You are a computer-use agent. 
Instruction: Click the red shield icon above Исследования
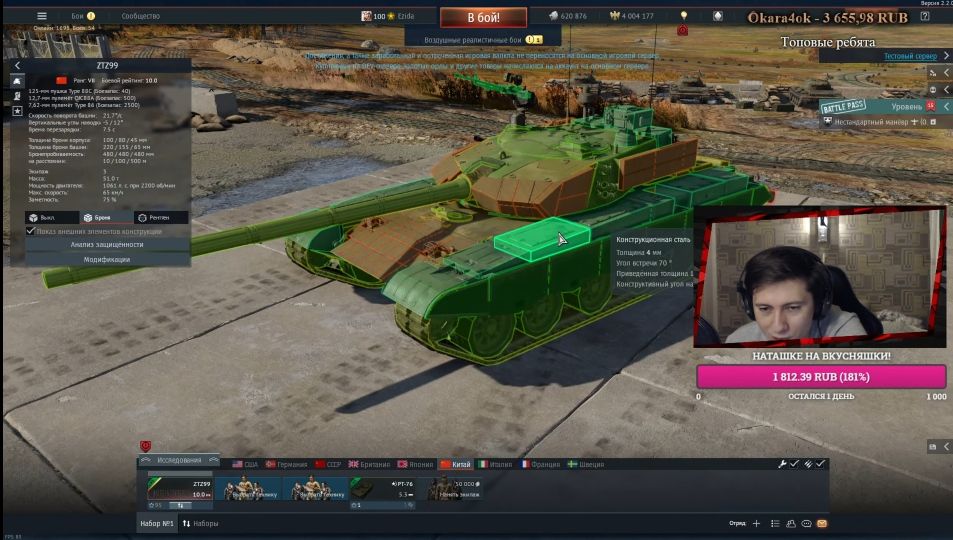coord(145,446)
